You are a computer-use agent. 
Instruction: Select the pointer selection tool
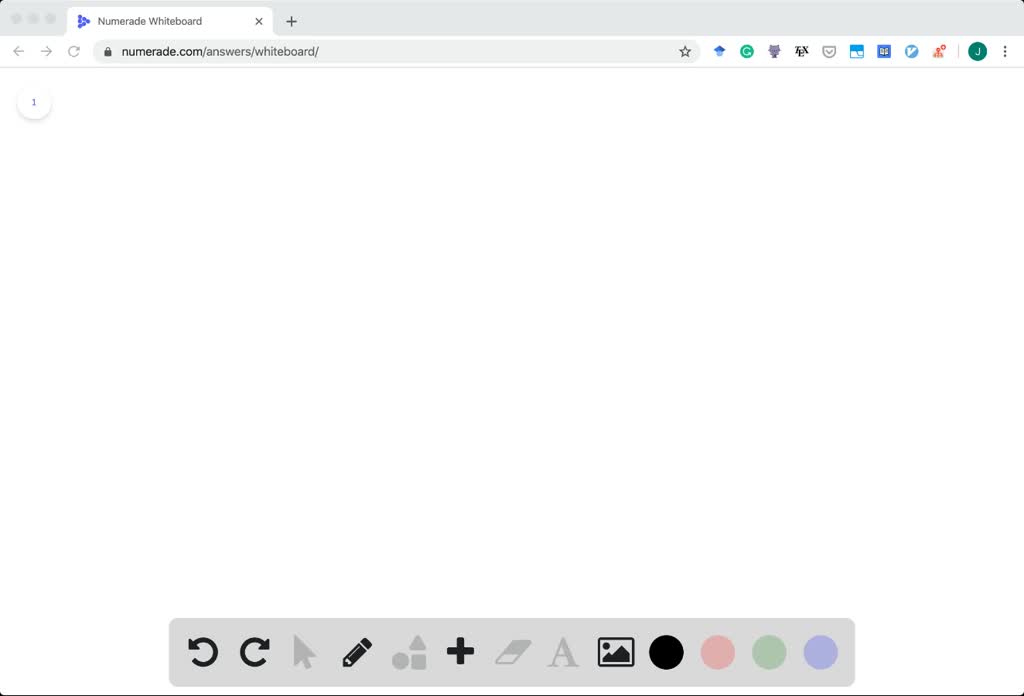[x=305, y=652]
